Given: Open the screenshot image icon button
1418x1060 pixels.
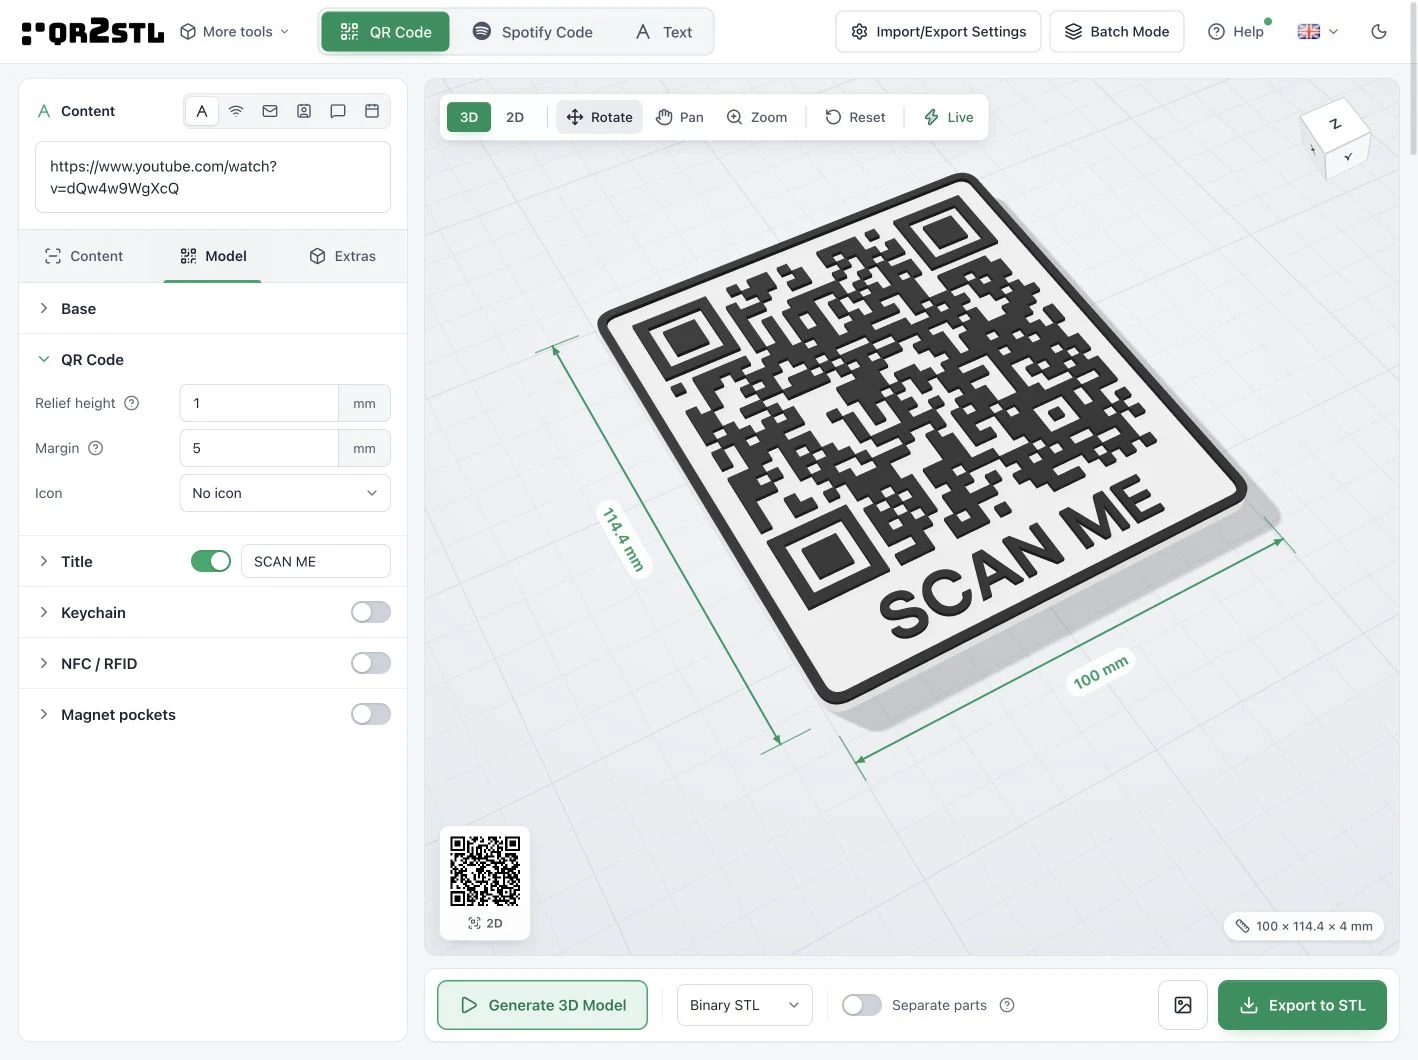Looking at the screenshot, I should 1183,1005.
